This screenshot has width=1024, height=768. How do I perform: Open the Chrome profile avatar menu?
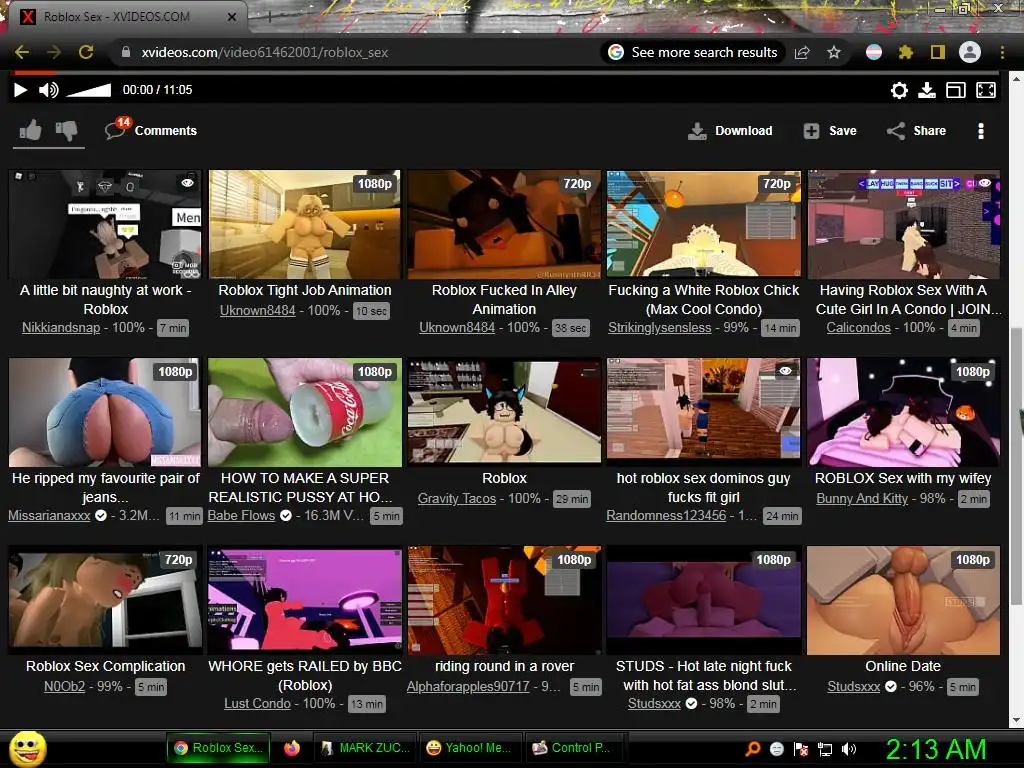(x=970, y=52)
